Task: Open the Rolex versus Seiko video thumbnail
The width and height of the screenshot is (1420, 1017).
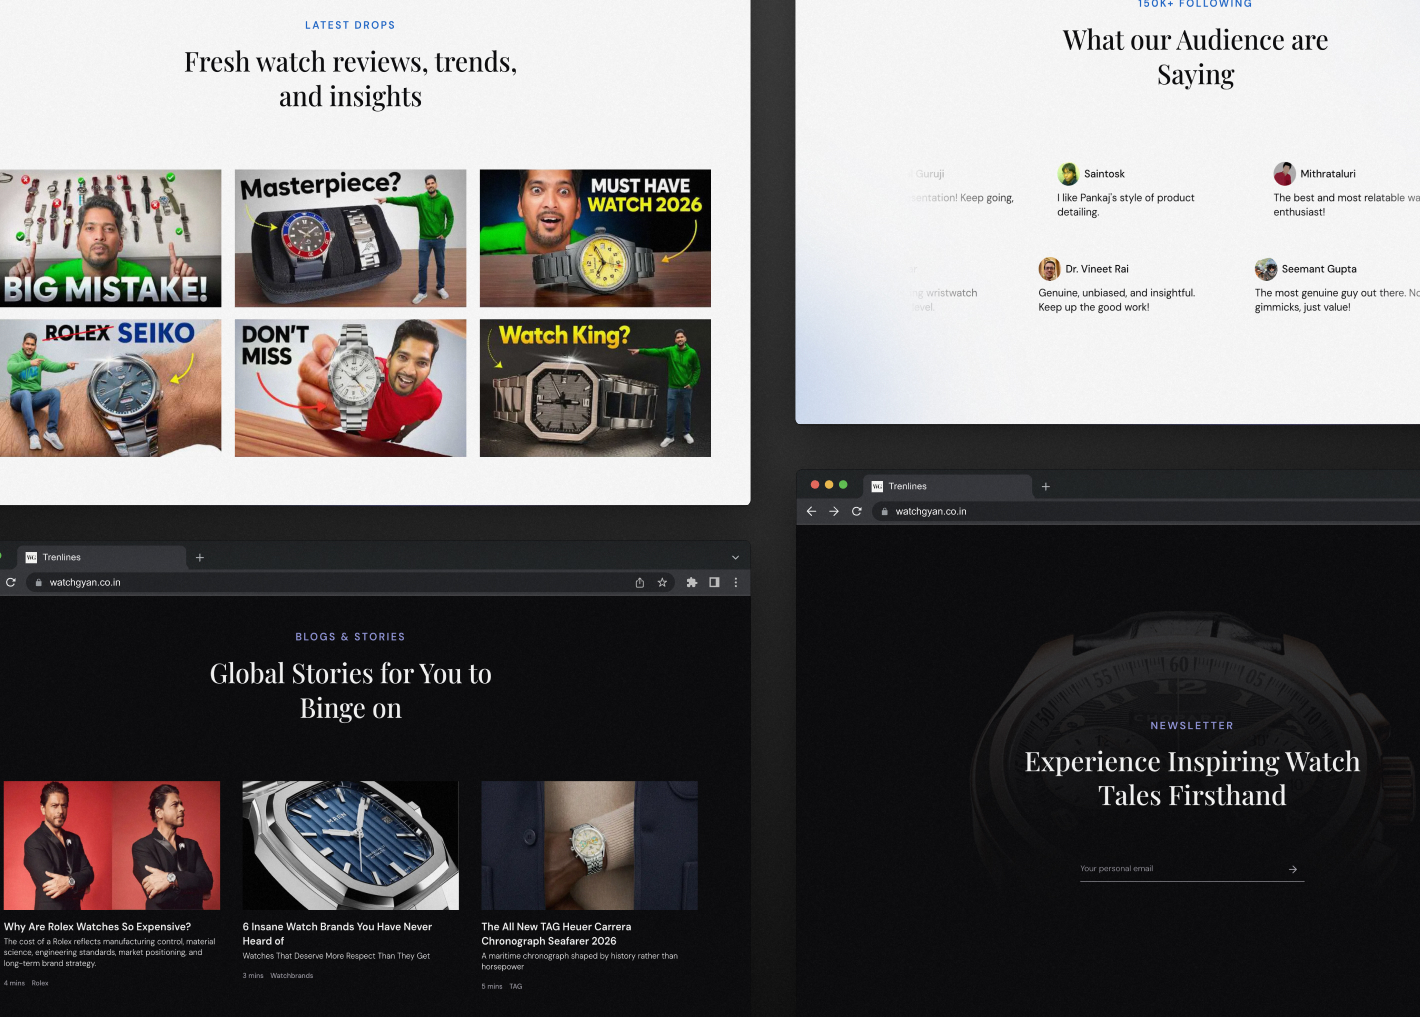Action: (x=112, y=388)
